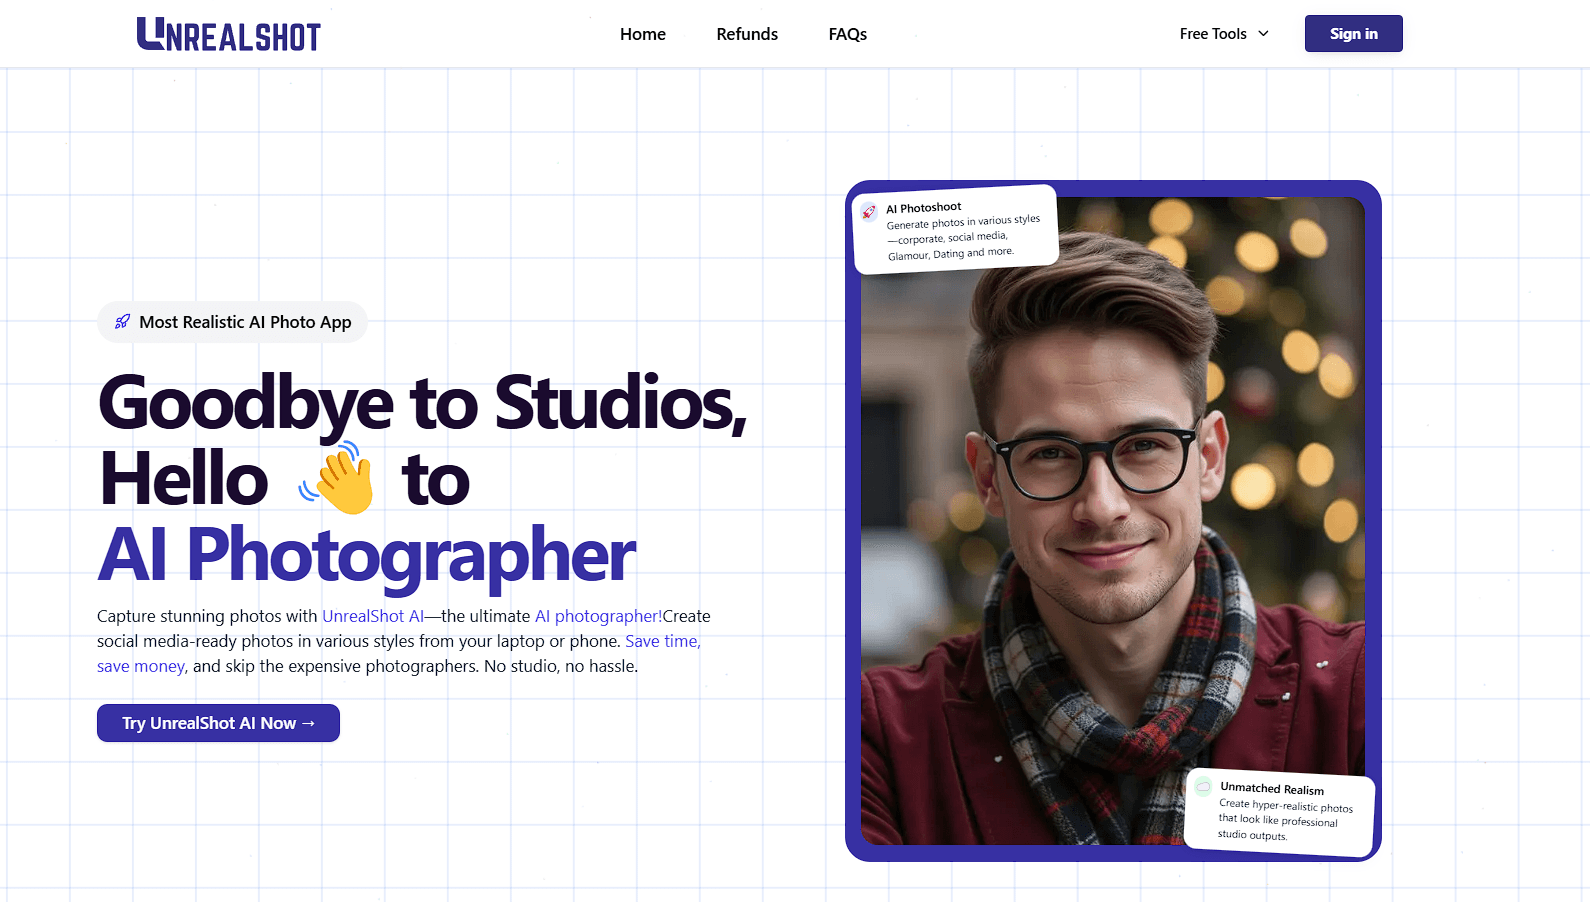Open the FAQs menu item

[x=848, y=34]
